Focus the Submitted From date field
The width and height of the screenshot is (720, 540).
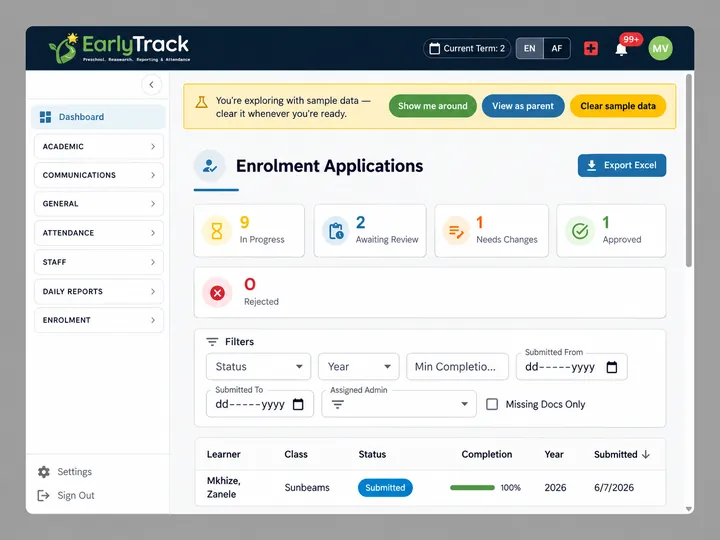coord(571,367)
